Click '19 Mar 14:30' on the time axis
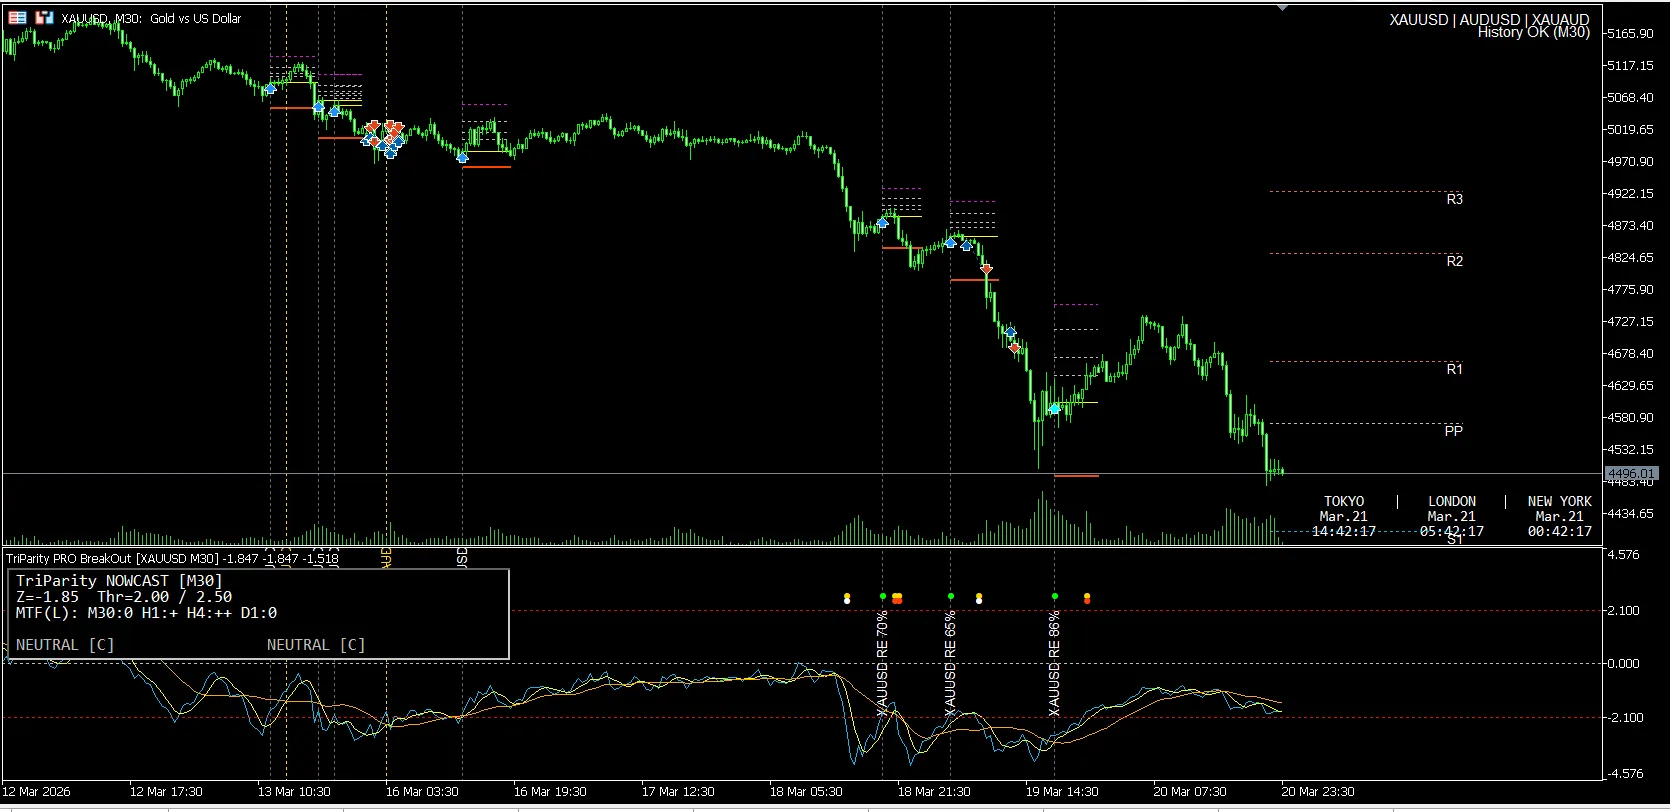The height and width of the screenshot is (812, 1670). point(1062,792)
